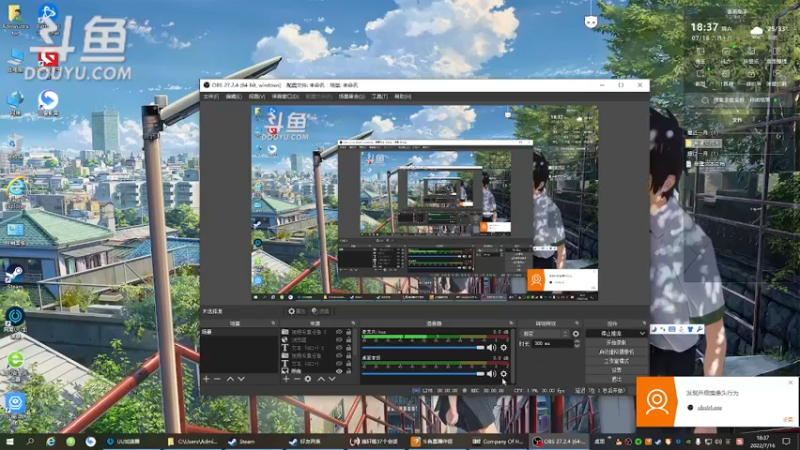
Task: Open the Help menu in OBS
Action: [403, 96]
